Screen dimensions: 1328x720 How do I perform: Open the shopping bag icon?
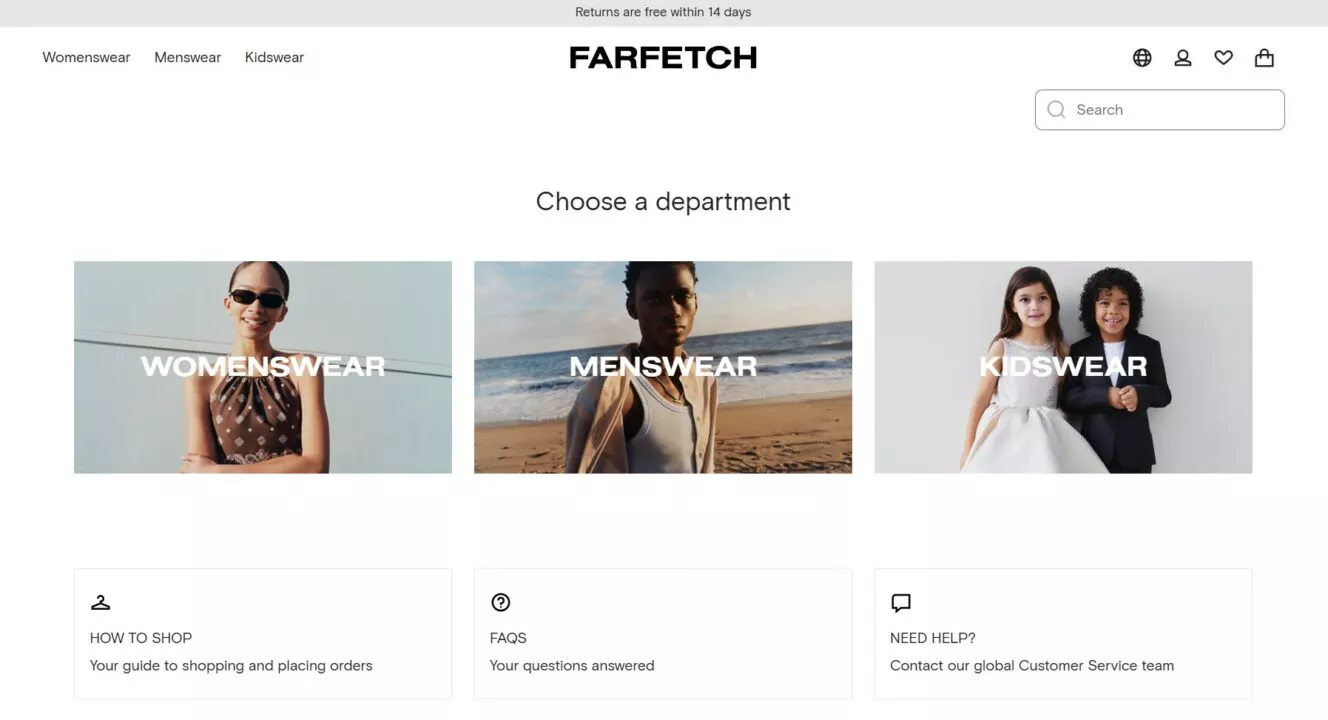[1264, 58]
